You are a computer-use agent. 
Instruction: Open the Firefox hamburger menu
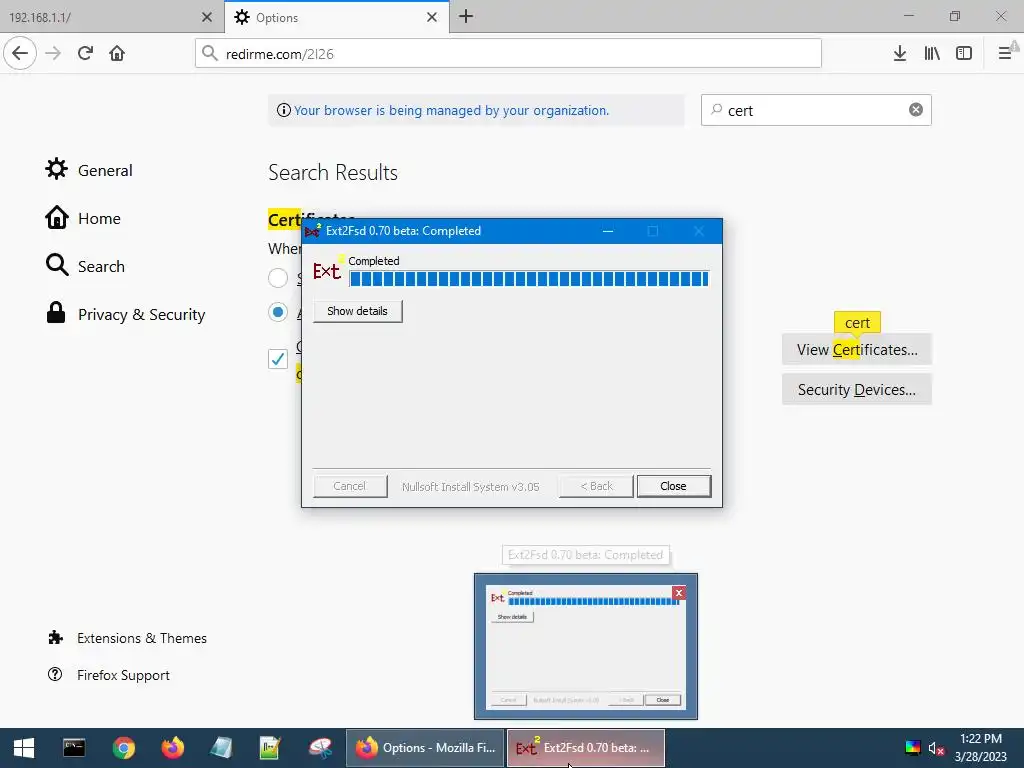point(1005,54)
